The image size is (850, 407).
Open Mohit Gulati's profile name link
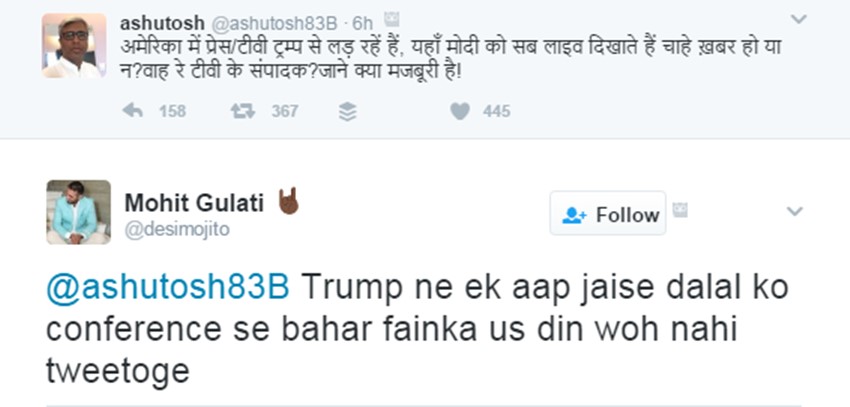coord(194,202)
